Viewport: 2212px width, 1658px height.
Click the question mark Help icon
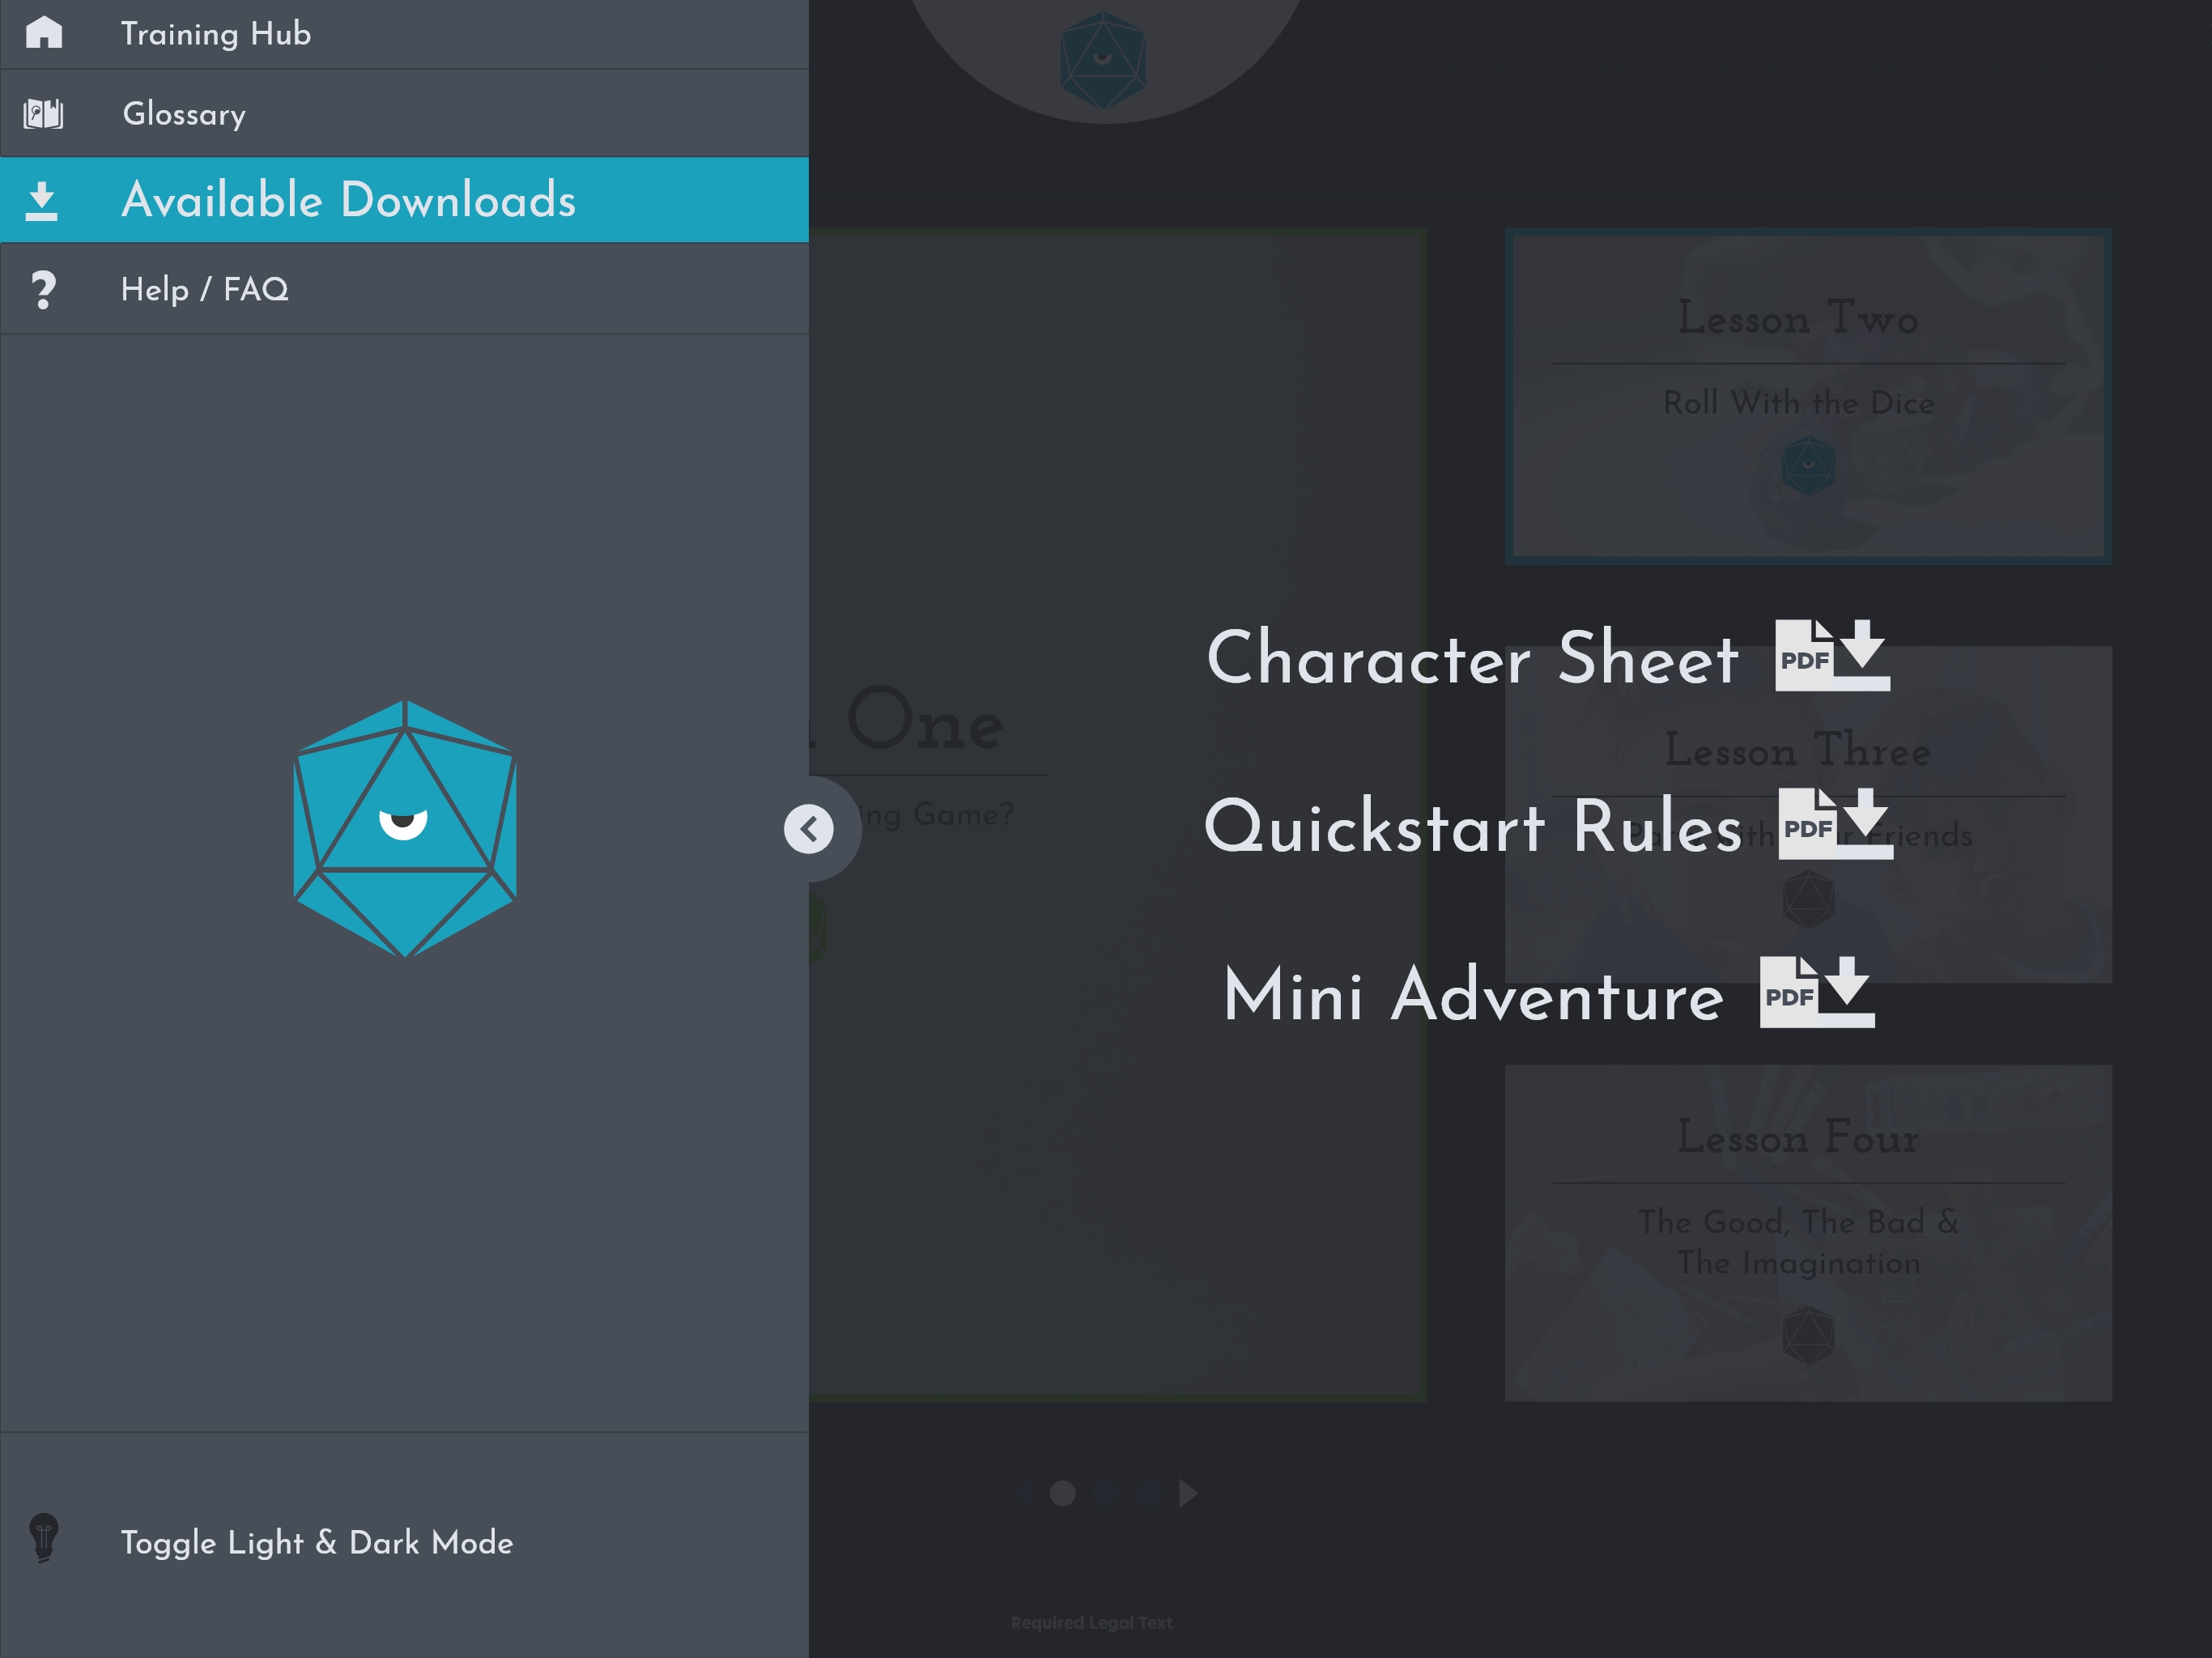[x=43, y=290]
